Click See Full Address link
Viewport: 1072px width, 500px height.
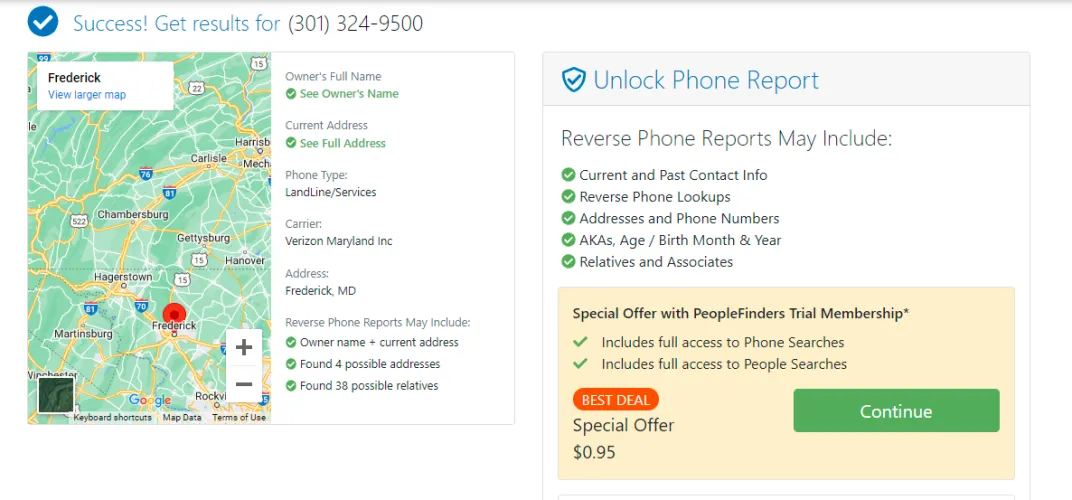point(343,143)
